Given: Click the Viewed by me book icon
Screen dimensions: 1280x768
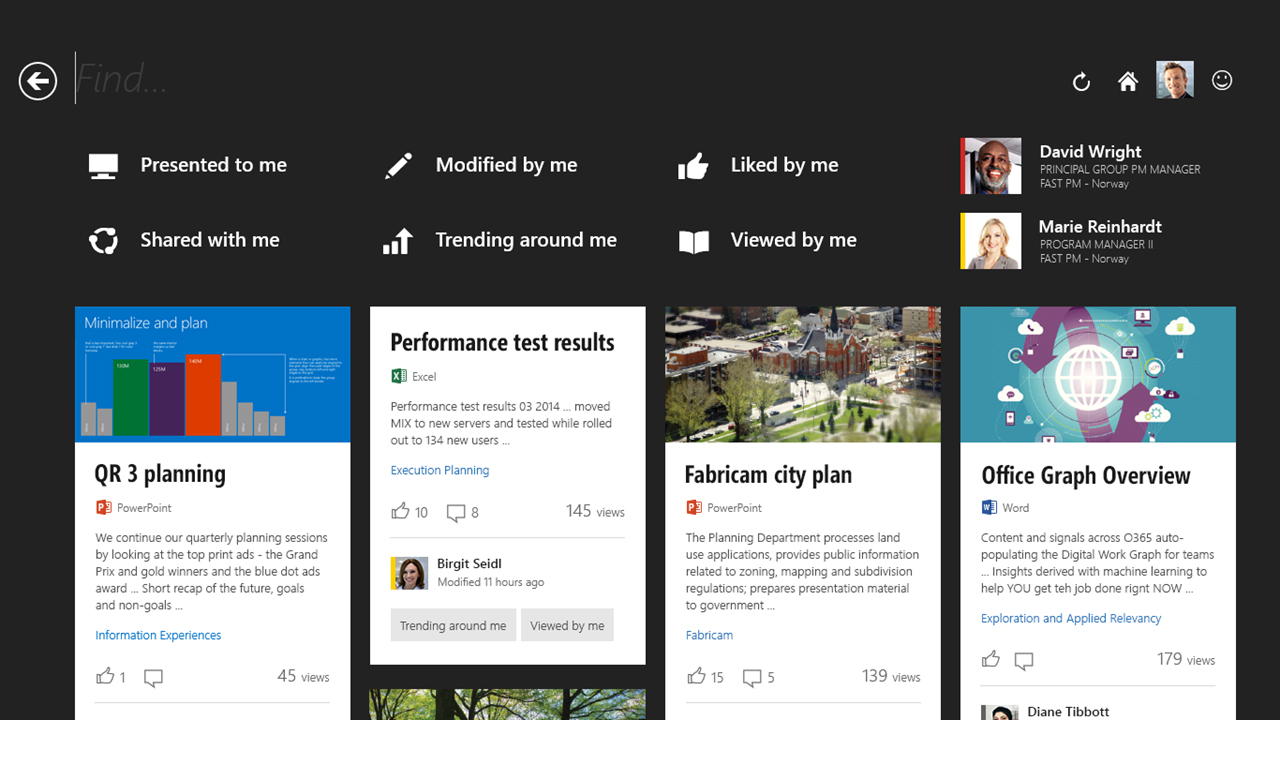Looking at the screenshot, I should (693, 241).
